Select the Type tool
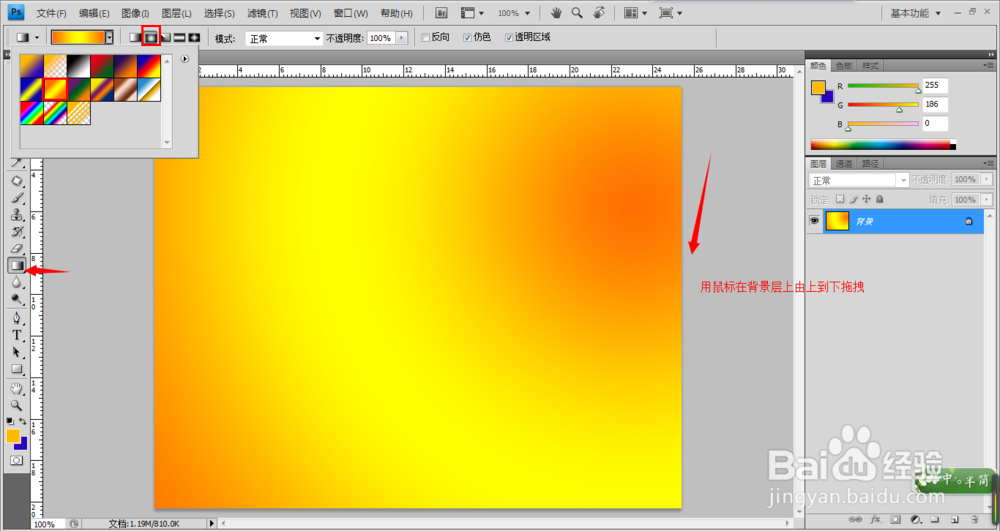The image size is (1000, 531). pos(17,335)
